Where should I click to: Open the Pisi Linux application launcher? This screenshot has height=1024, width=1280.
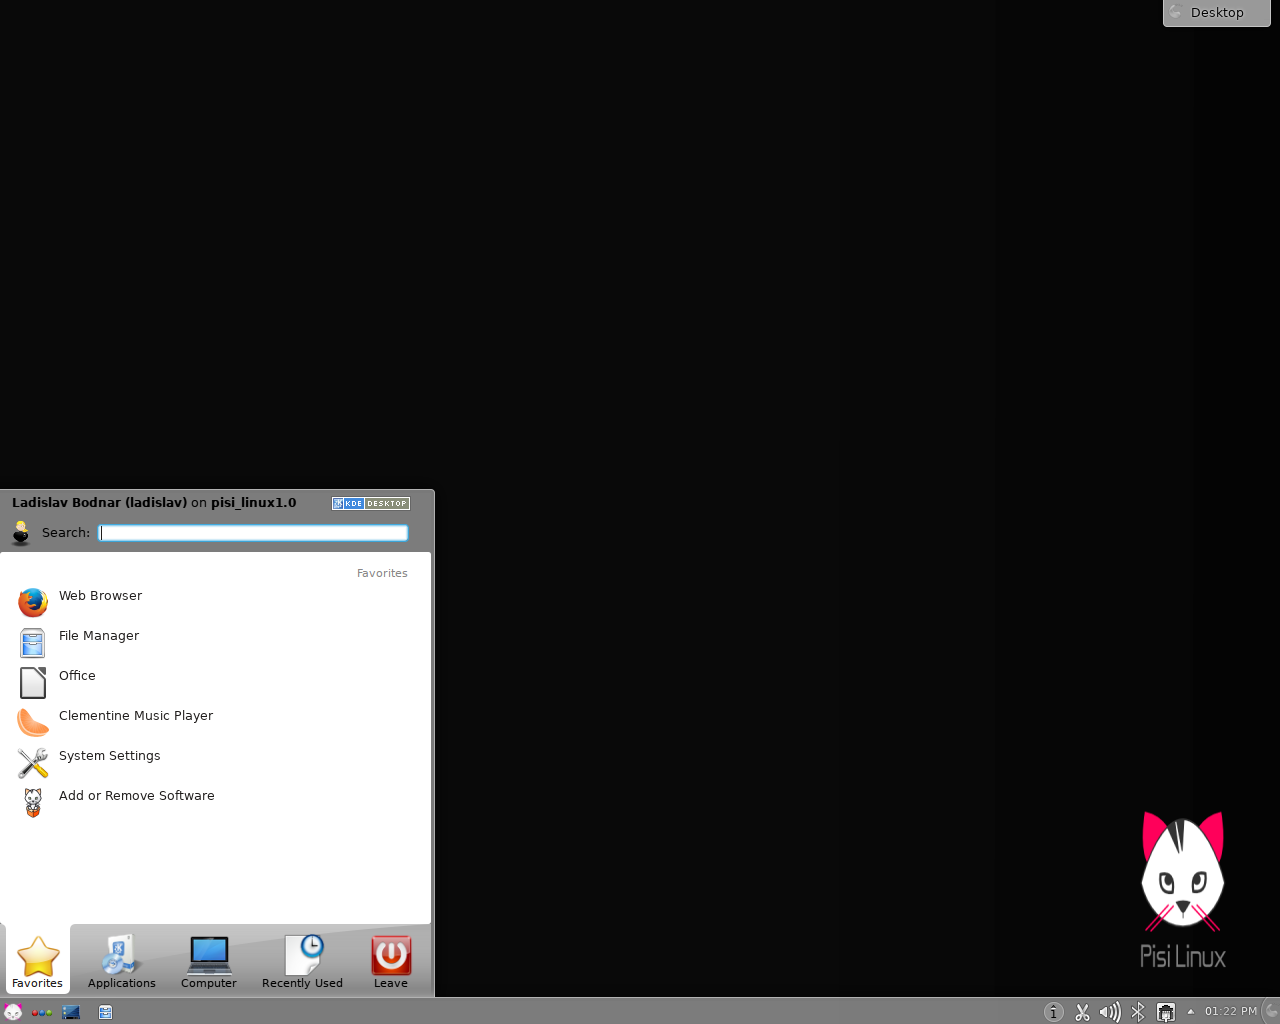click(x=12, y=1012)
